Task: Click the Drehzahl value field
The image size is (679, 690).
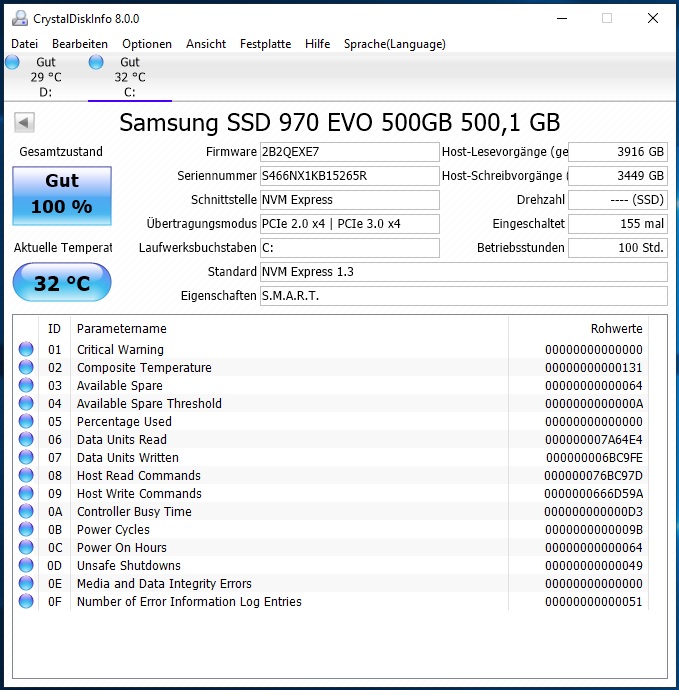Action: [618, 200]
